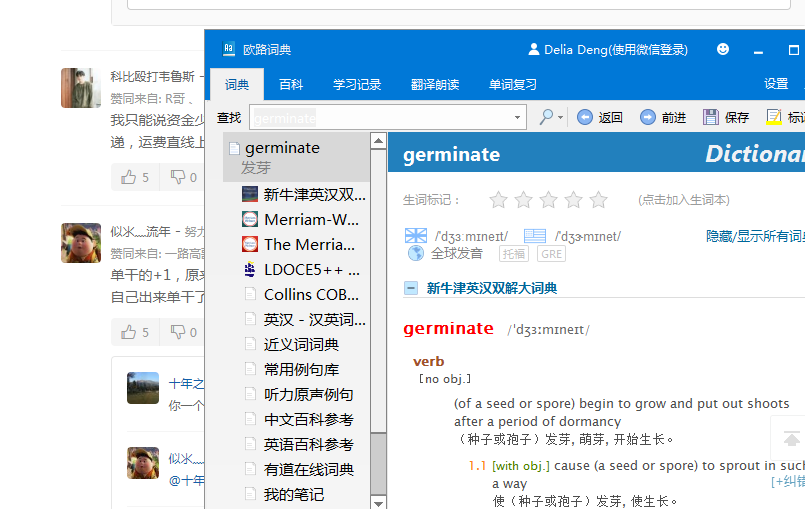Open the user profile Delia Deng account

pyautogui.click(x=608, y=49)
